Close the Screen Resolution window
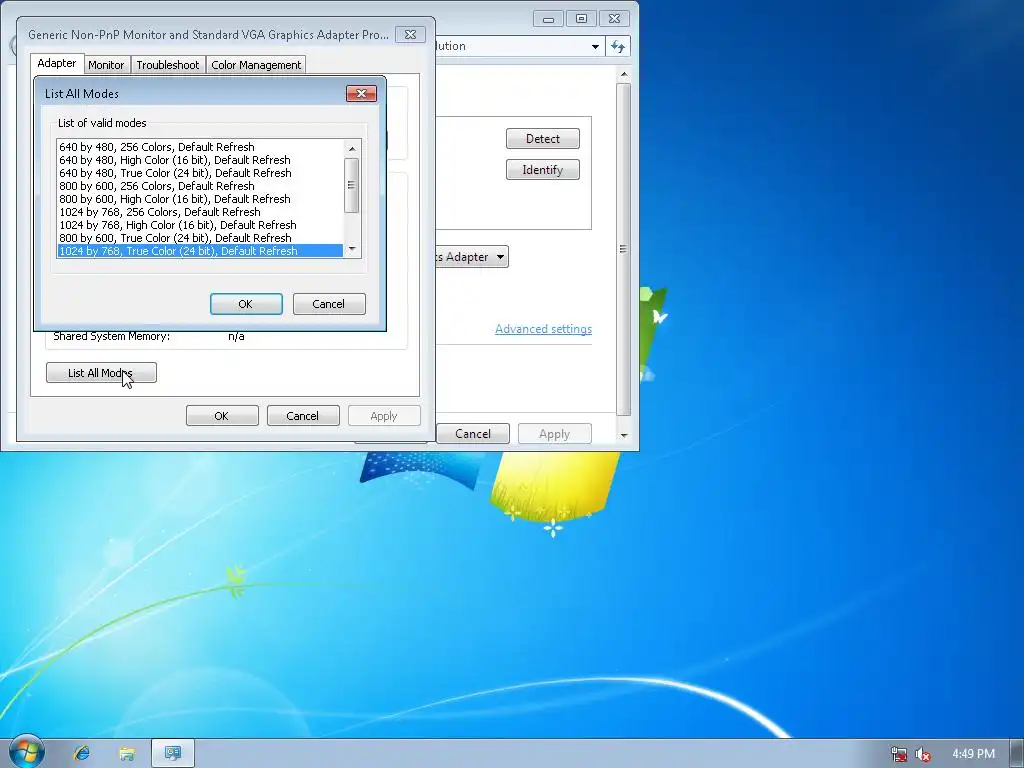The height and width of the screenshot is (768, 1024). 615,19
